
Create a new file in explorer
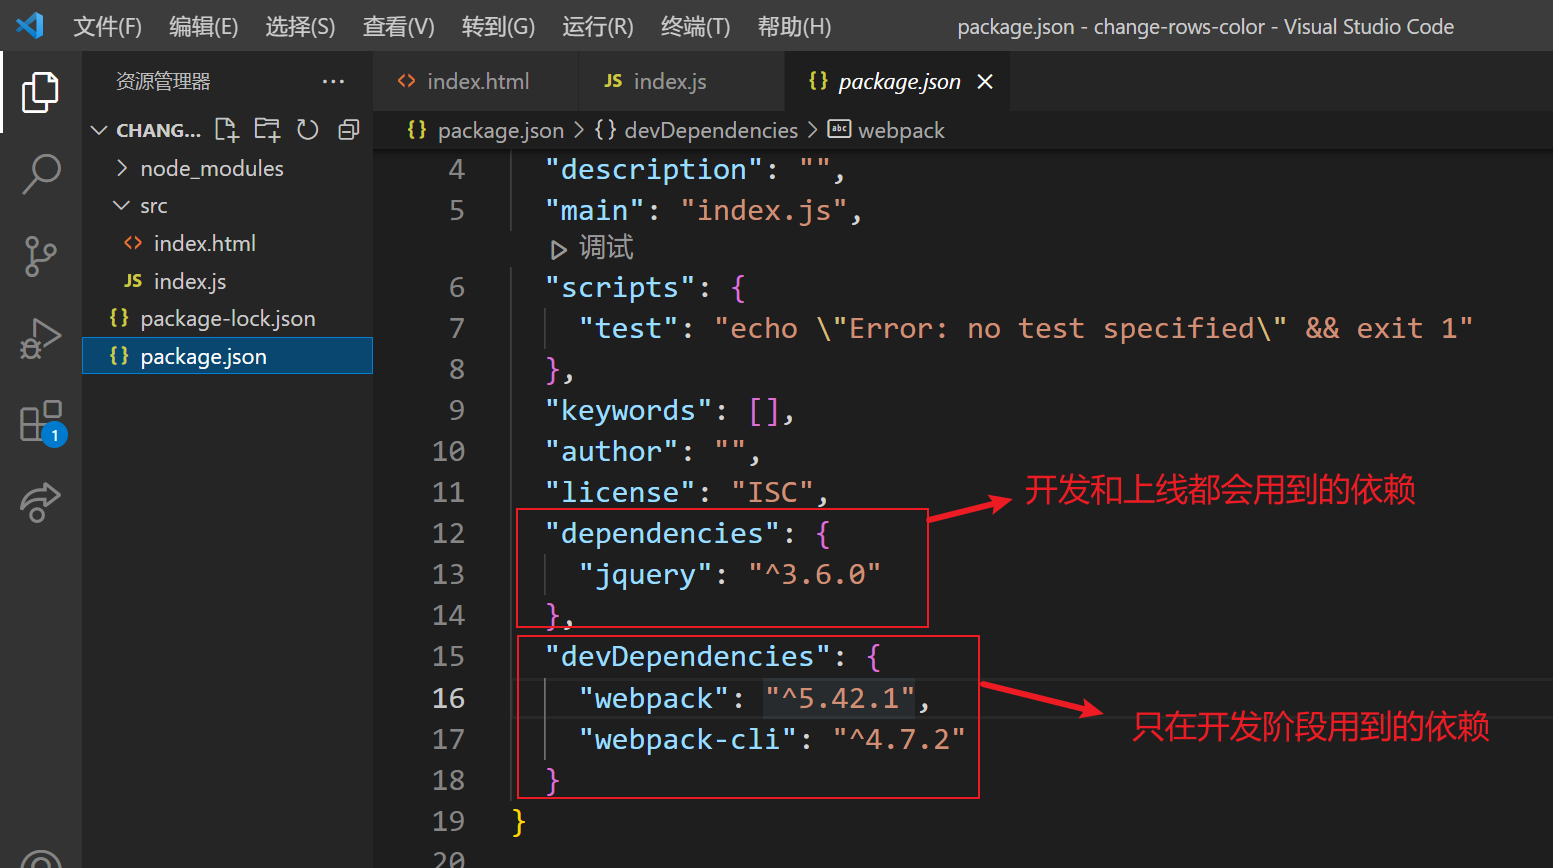click(227, 130)
